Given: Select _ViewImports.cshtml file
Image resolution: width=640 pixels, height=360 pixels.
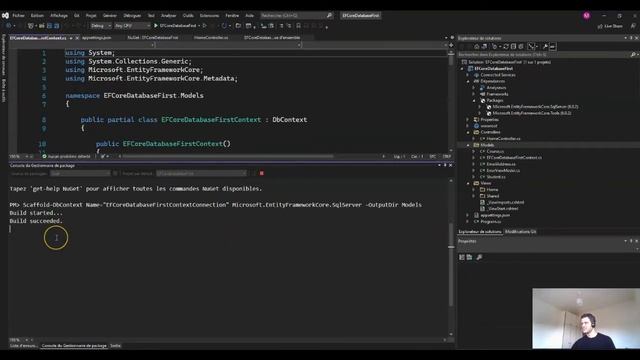Looking at the screenshot, I should pyautogui.click(x=505, y=202).
